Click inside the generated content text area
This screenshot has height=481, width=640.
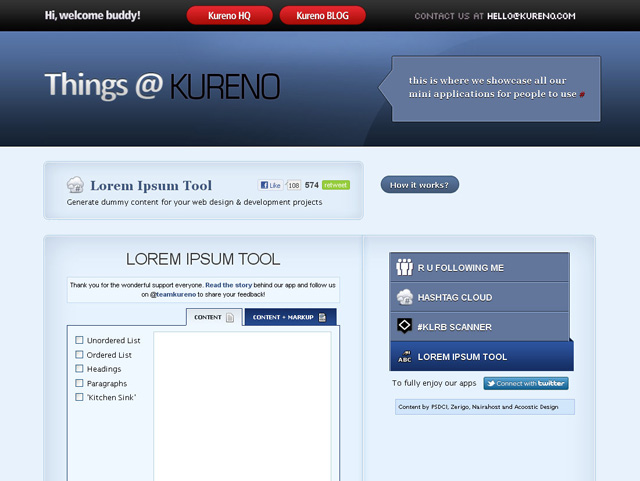[242, 406]
